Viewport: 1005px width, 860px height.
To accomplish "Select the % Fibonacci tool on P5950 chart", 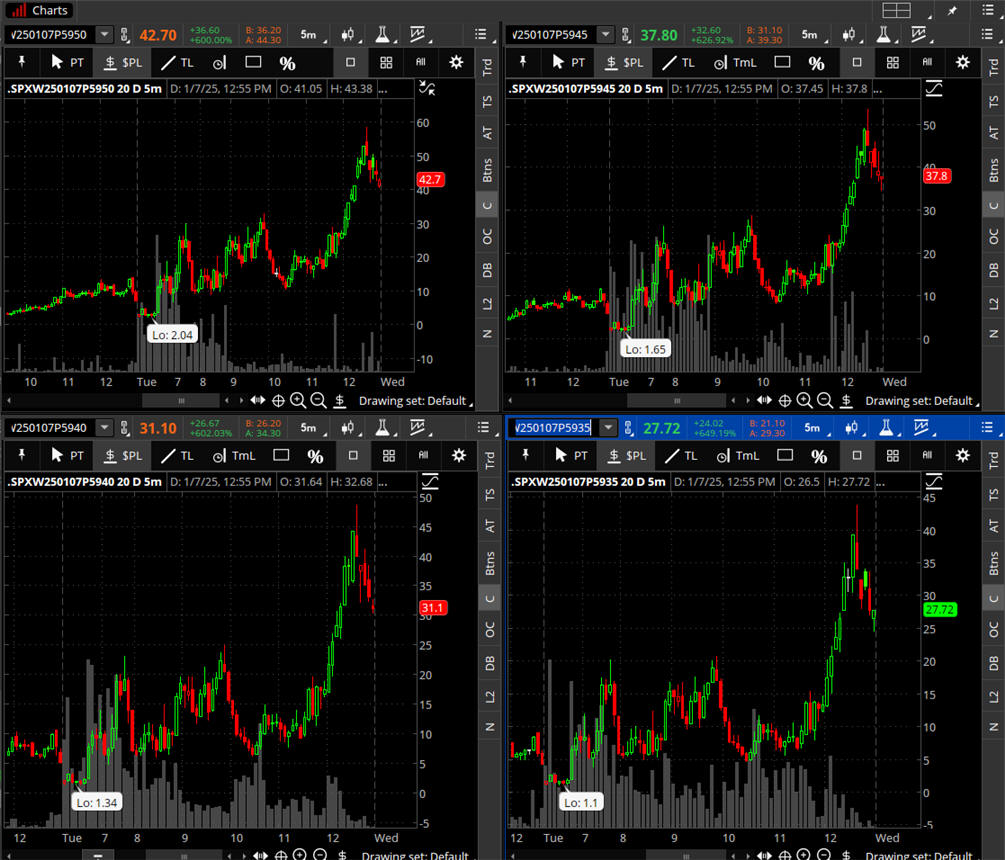I will click(287, 63).
